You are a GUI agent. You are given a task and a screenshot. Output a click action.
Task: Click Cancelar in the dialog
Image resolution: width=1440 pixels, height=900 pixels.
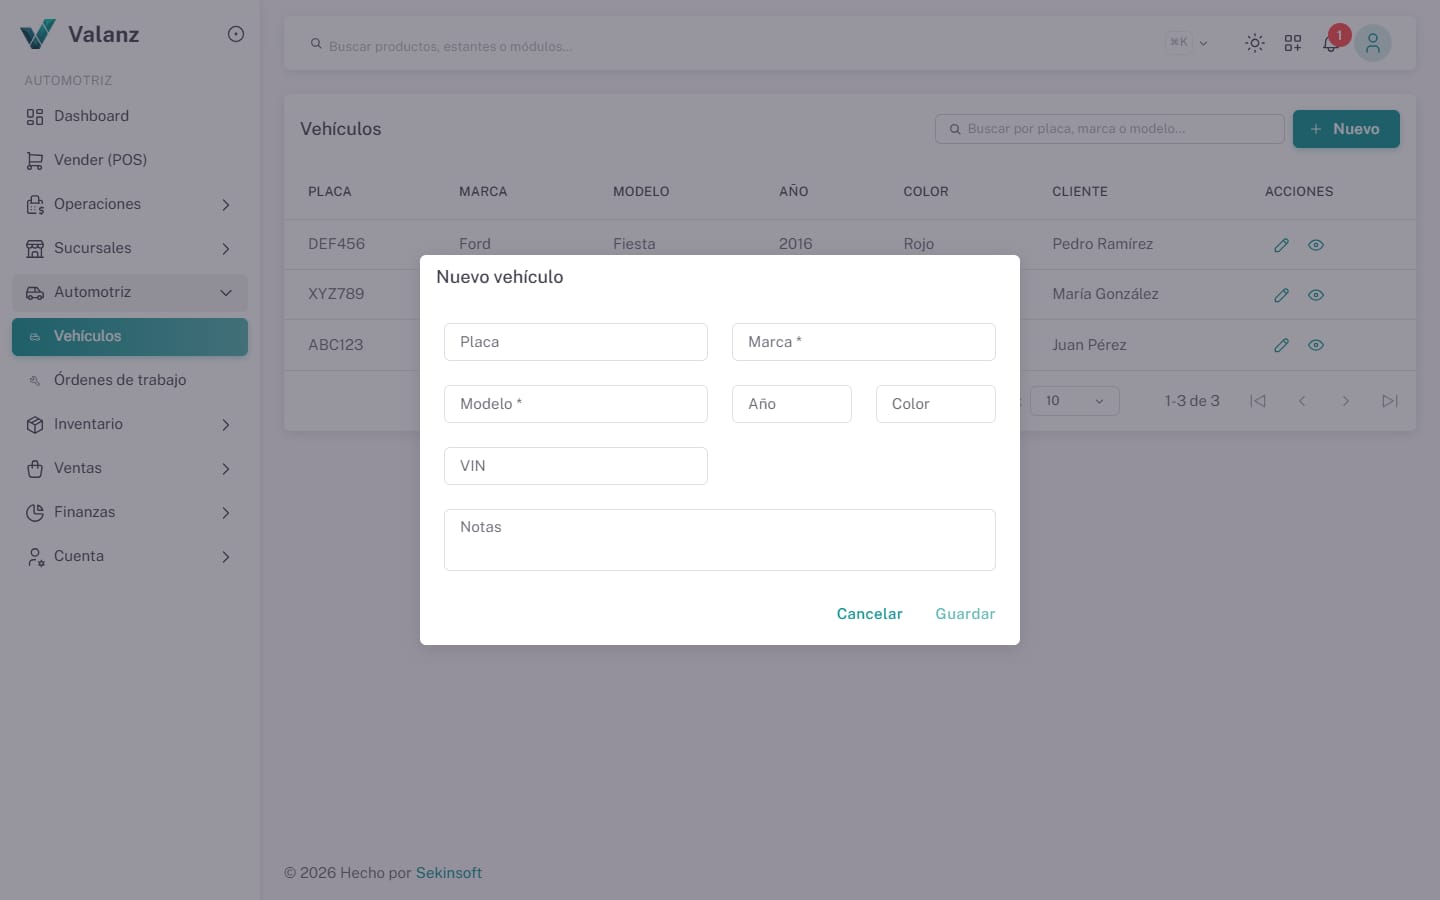pos(869,614)
